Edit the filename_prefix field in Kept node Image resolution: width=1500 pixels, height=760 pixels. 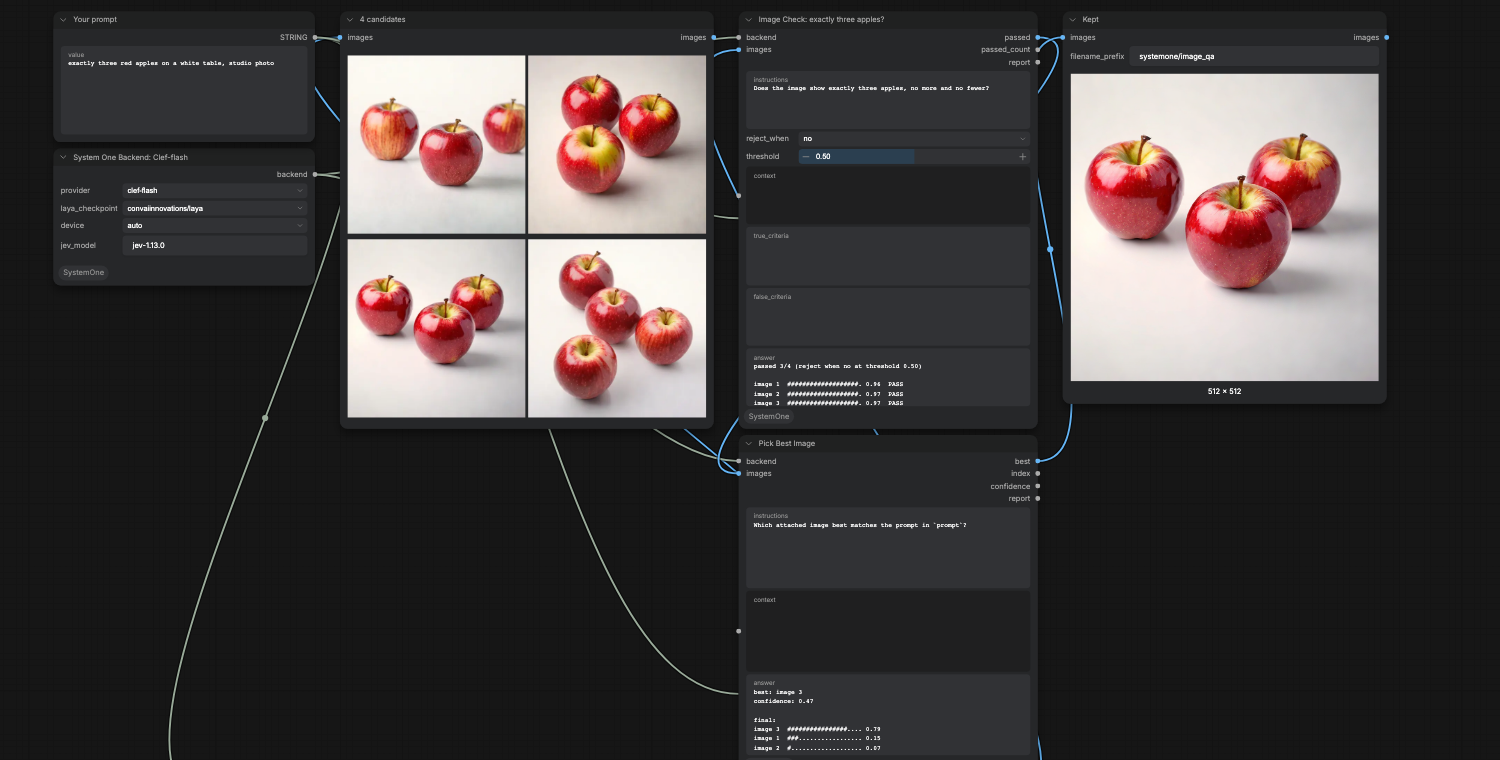click(1254, 56)
